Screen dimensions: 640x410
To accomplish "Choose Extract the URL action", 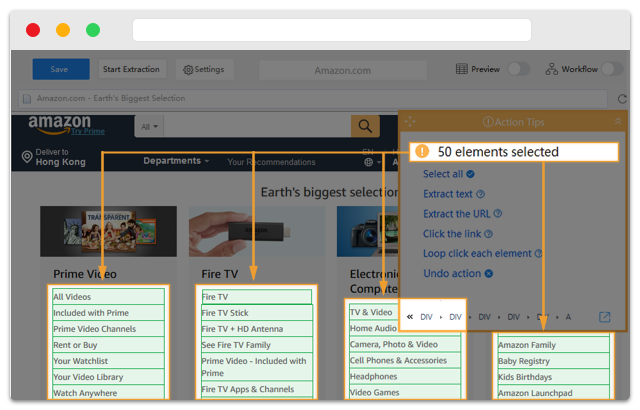I will tap(456, 214).
